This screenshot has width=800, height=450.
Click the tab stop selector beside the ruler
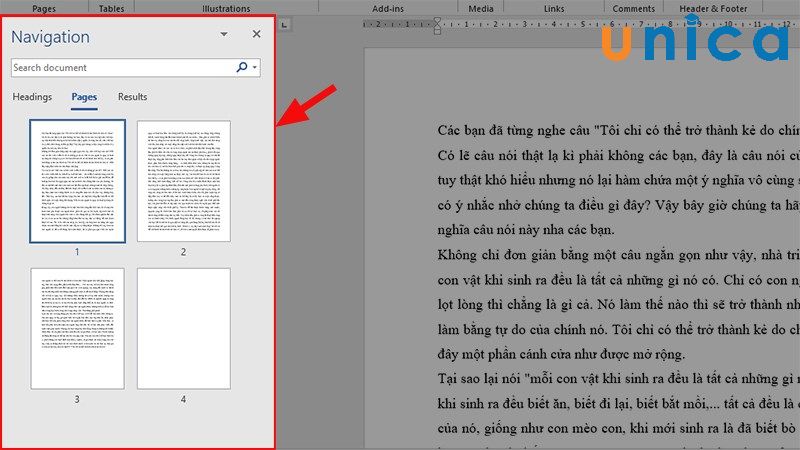click(x=285, y=25)
